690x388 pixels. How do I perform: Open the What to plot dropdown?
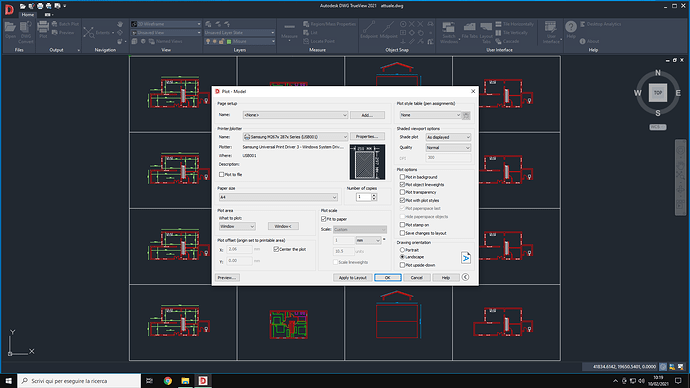pyautogui.click(x=237, y=226)
